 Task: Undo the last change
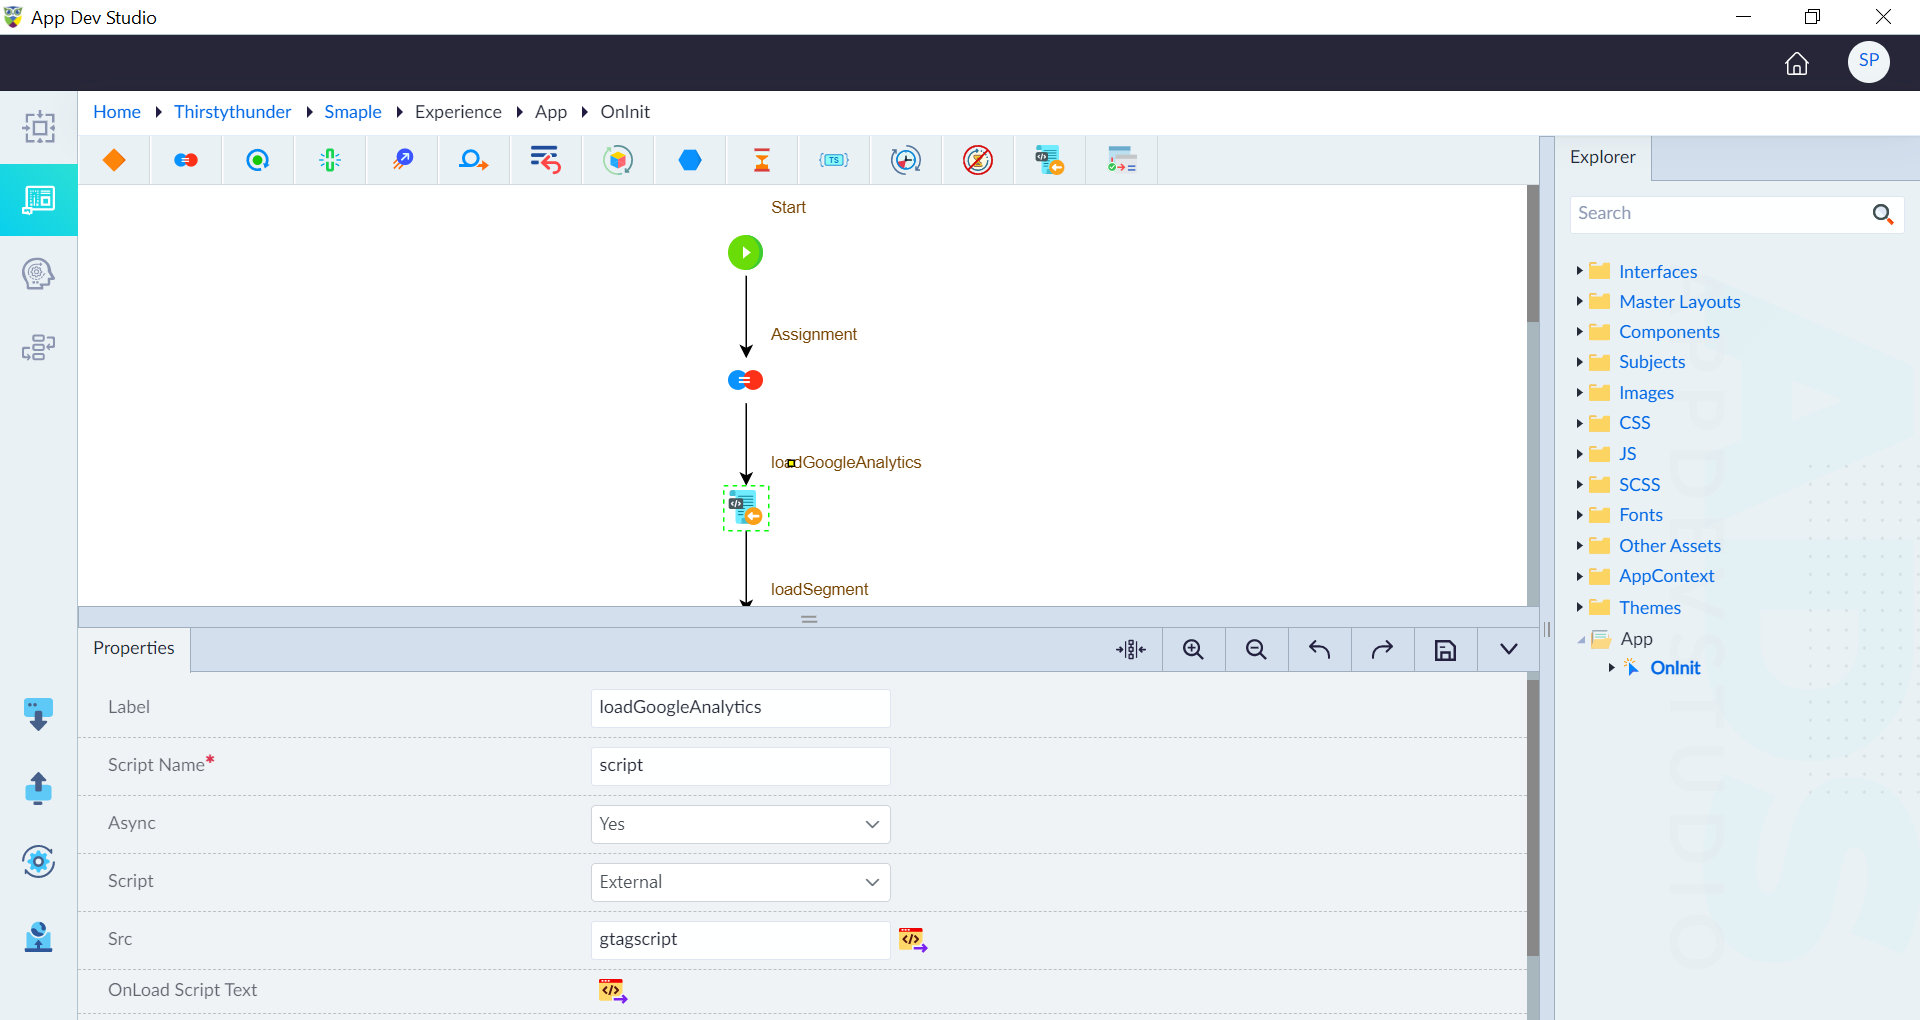pos(1320,650)
